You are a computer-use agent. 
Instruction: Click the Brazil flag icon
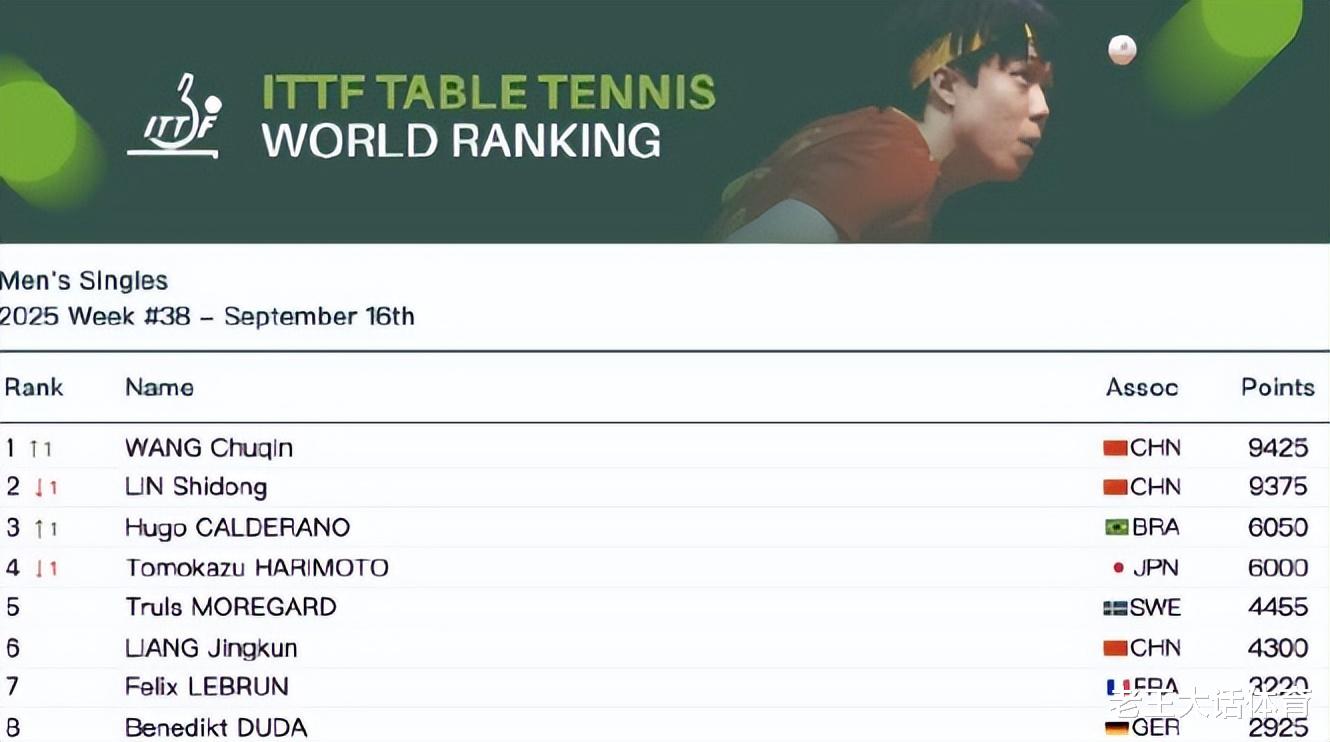[1115, 527]
